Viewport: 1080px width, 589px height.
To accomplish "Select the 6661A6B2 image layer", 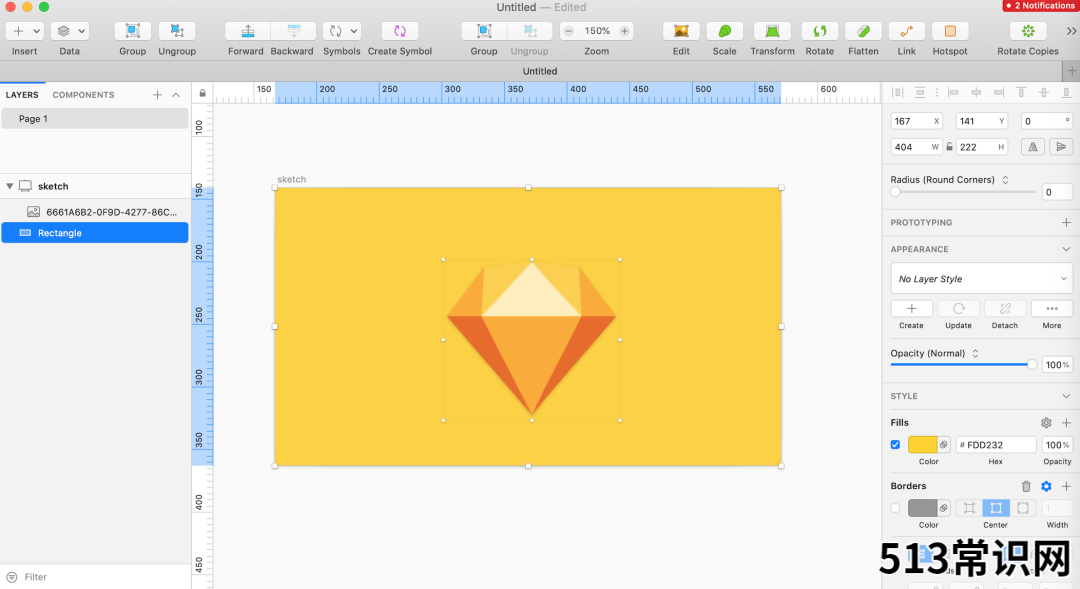I will [95, 212].
